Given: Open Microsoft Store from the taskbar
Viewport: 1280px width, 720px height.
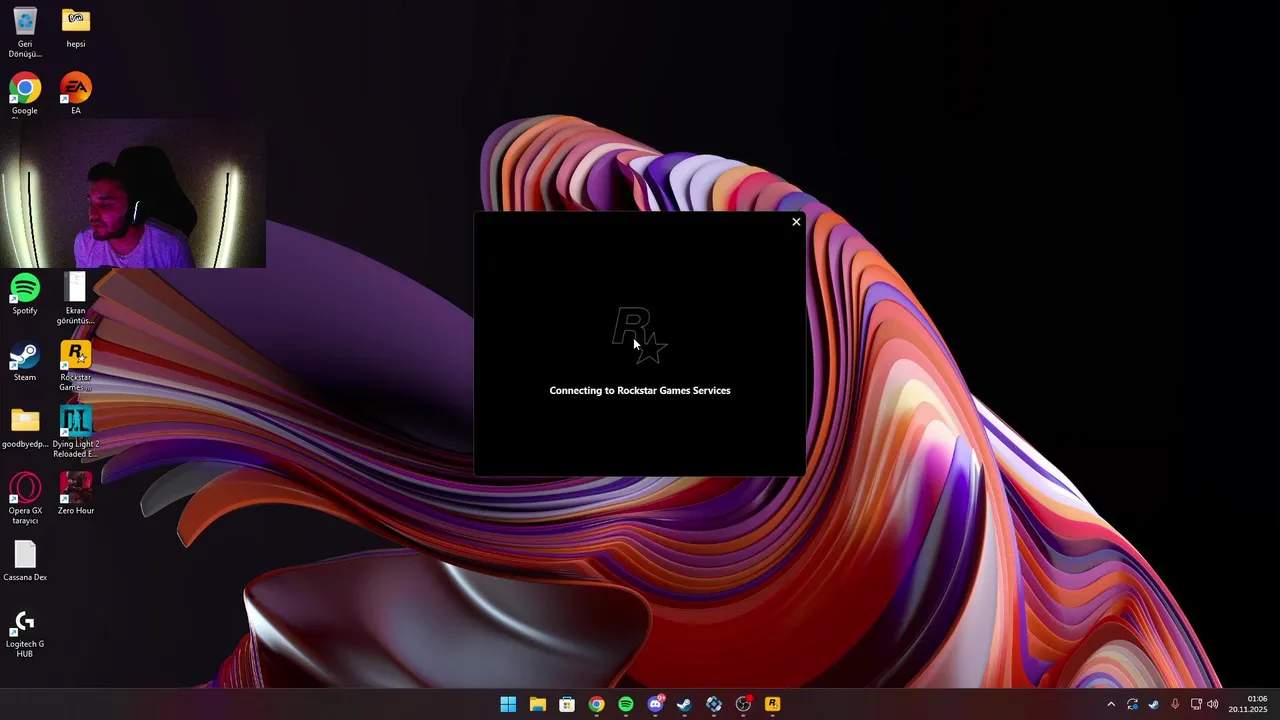Looking at the screenshot, I should (x=567, y=704).
